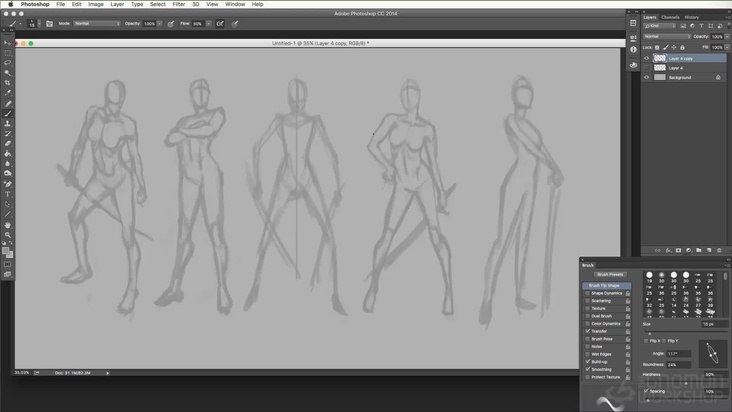732x412 pixels.
Task: Enable the Shape Dynamics checkbox
Action: coord(587,293)
